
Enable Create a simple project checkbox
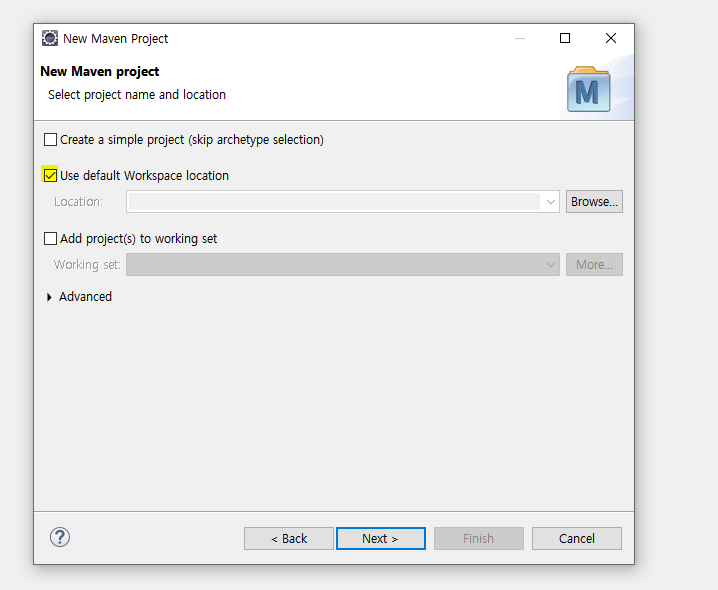coord(50,139)
